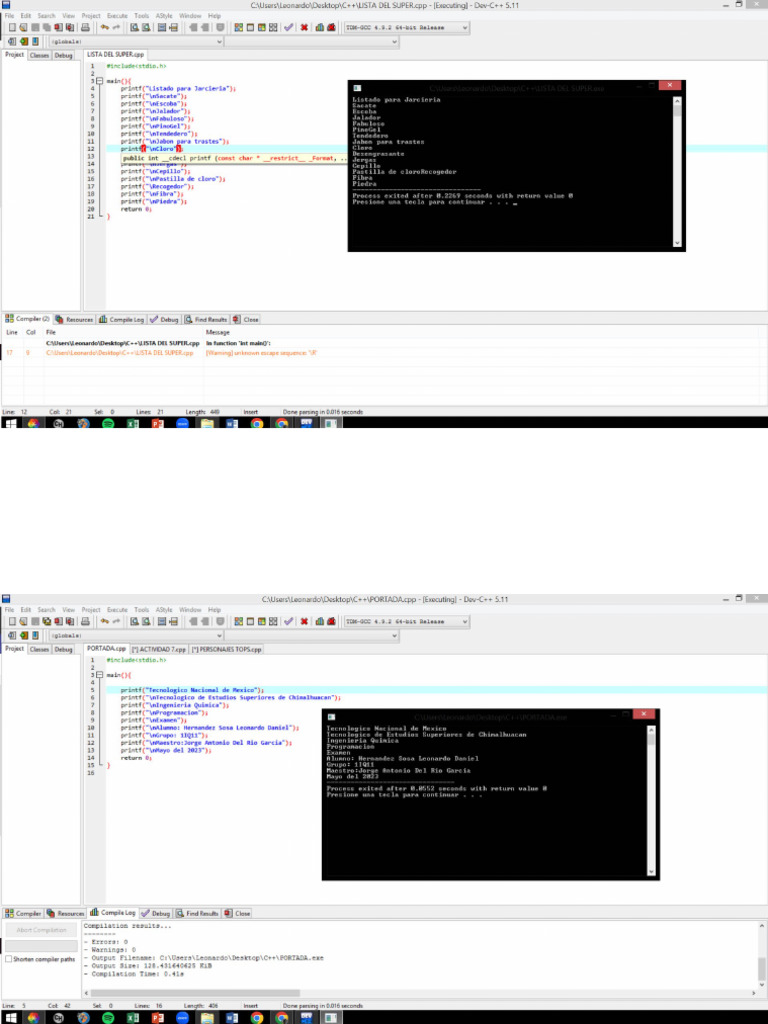Click Save All icon in PORTADA window toolbar
The width and height of the screenshot is (768, 1024).
coord(46,621)
